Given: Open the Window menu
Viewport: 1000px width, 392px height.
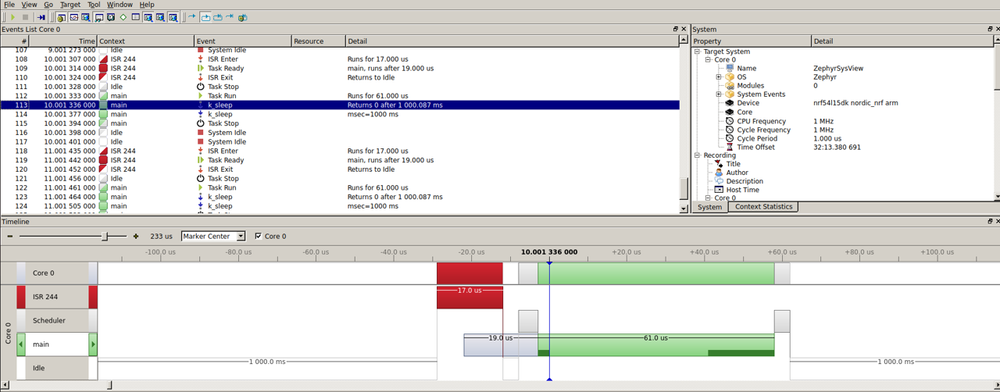Looking at the screenshot, I should tap(120, 4).
